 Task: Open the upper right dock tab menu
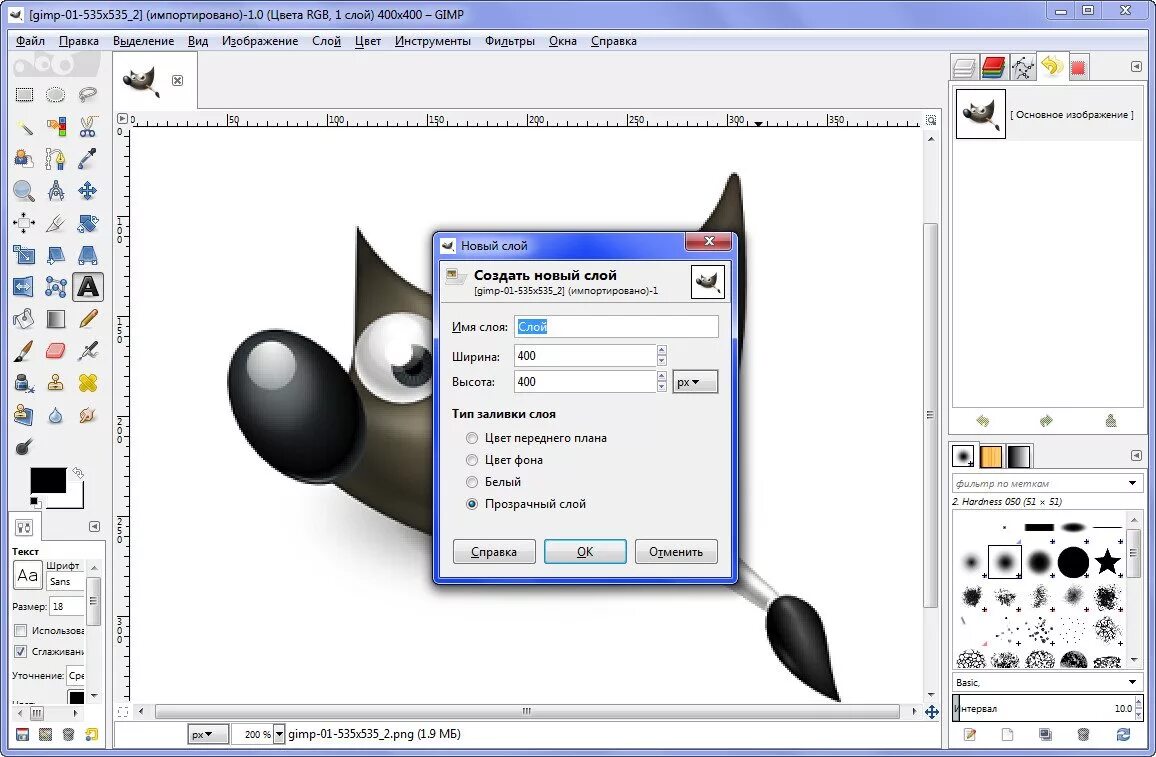1136,66
